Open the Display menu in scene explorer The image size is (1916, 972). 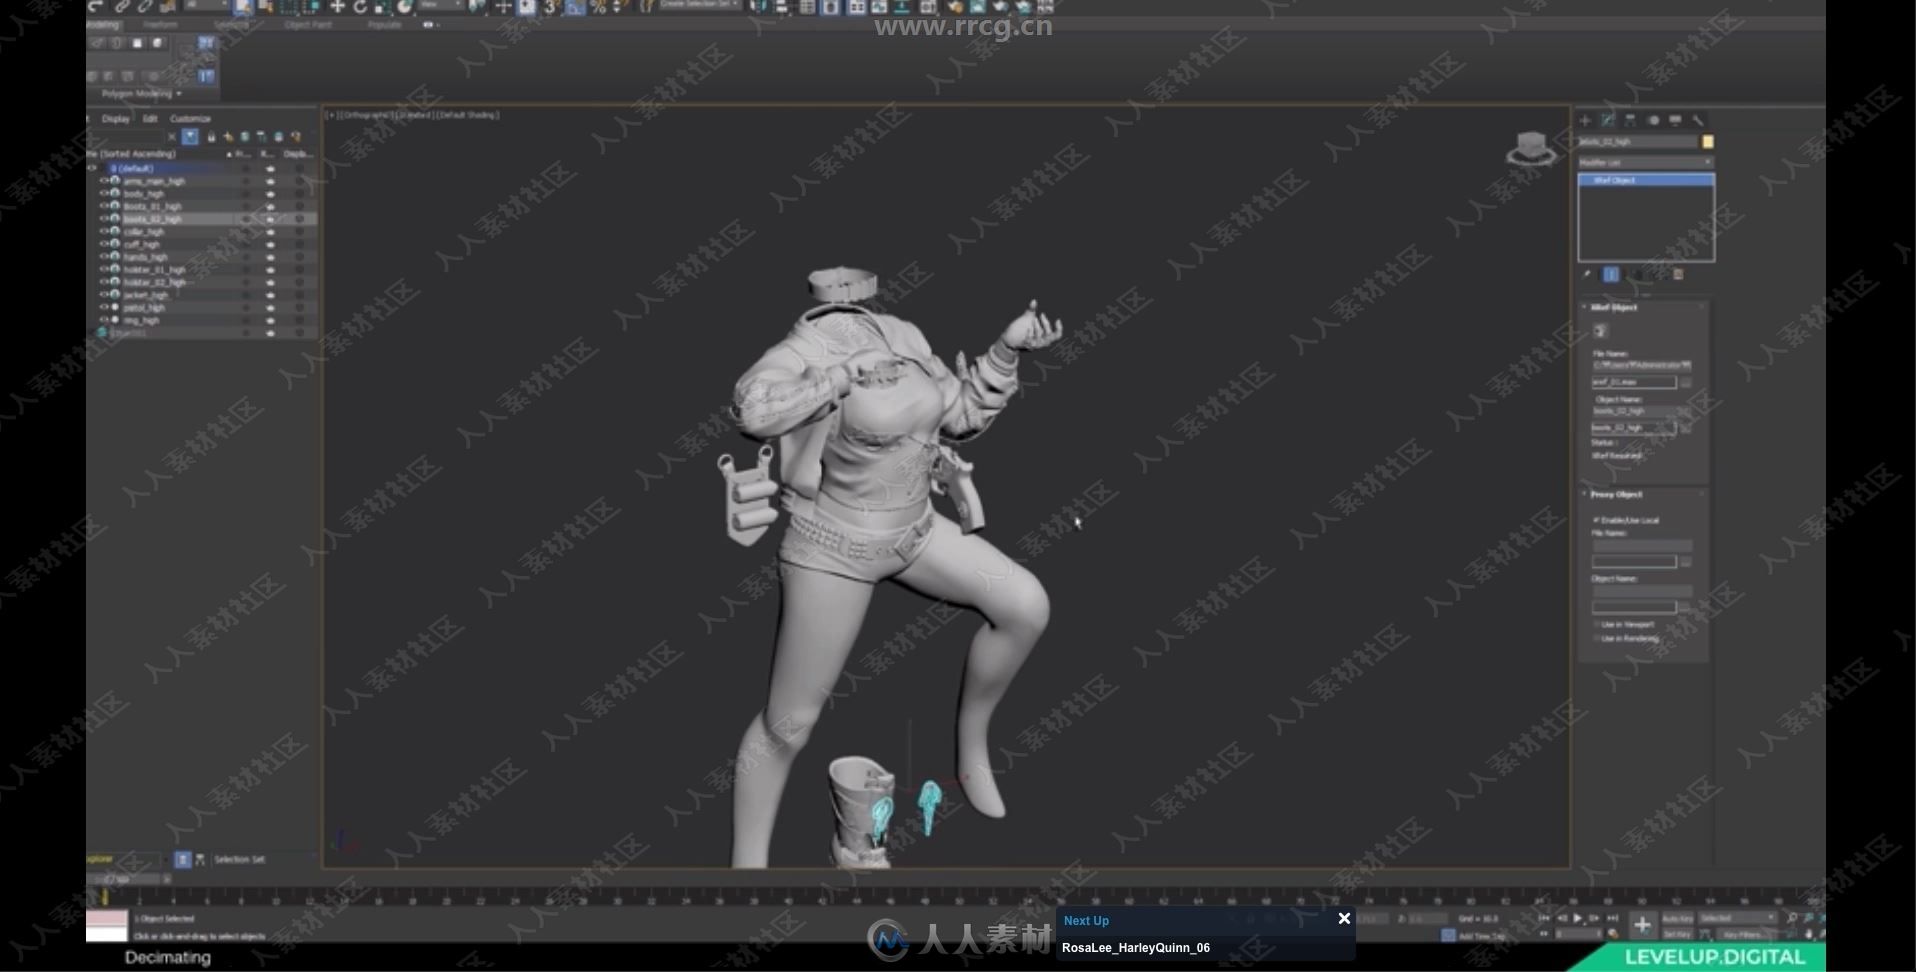click(x=116, y=118)
